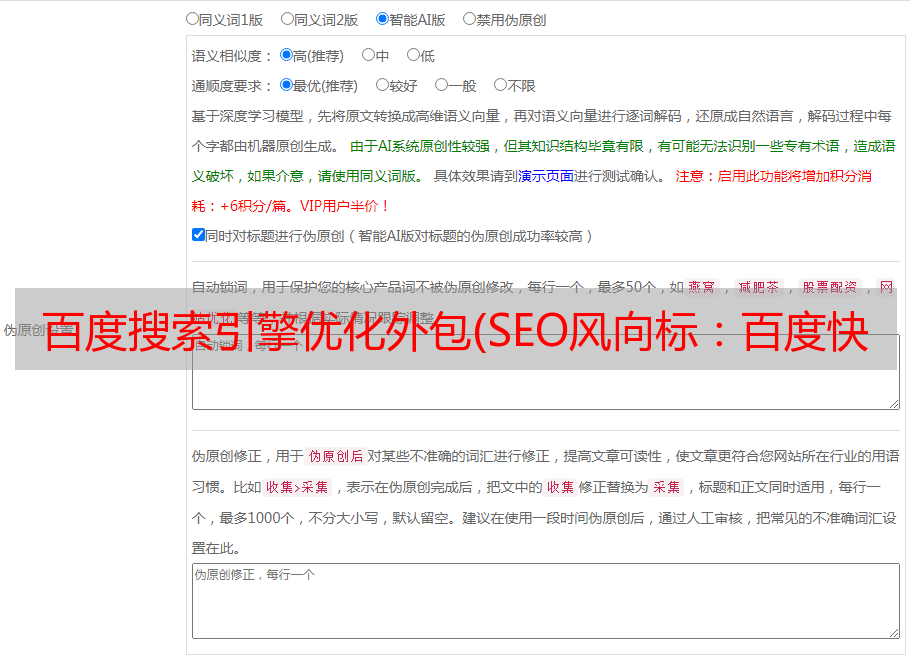
Task: Click the text 基于深度学习模型
Action: point(248,116)
